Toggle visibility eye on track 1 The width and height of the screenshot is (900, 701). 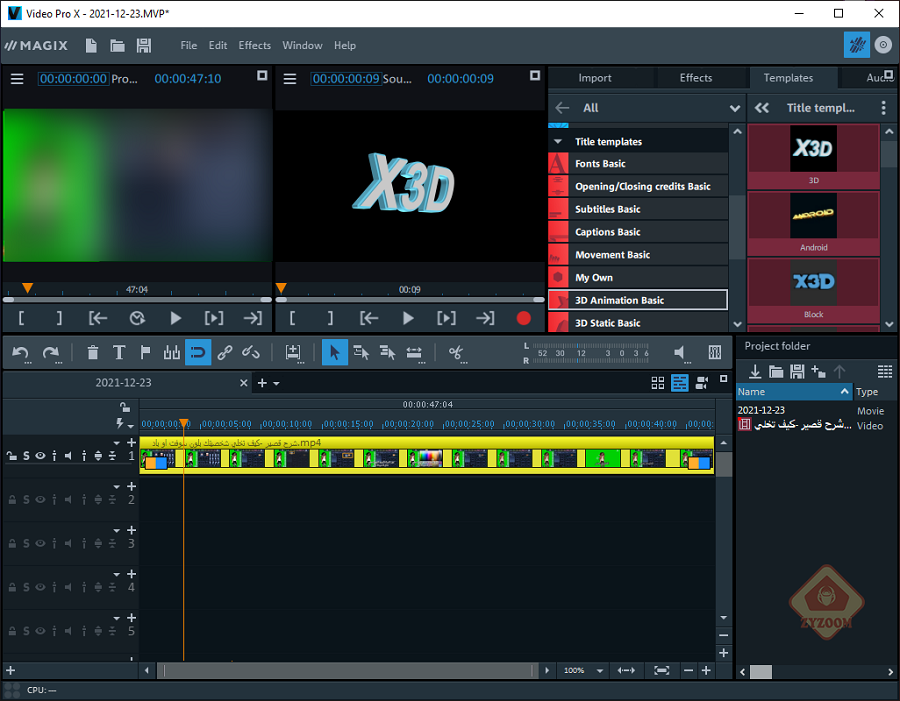[40, 456]
